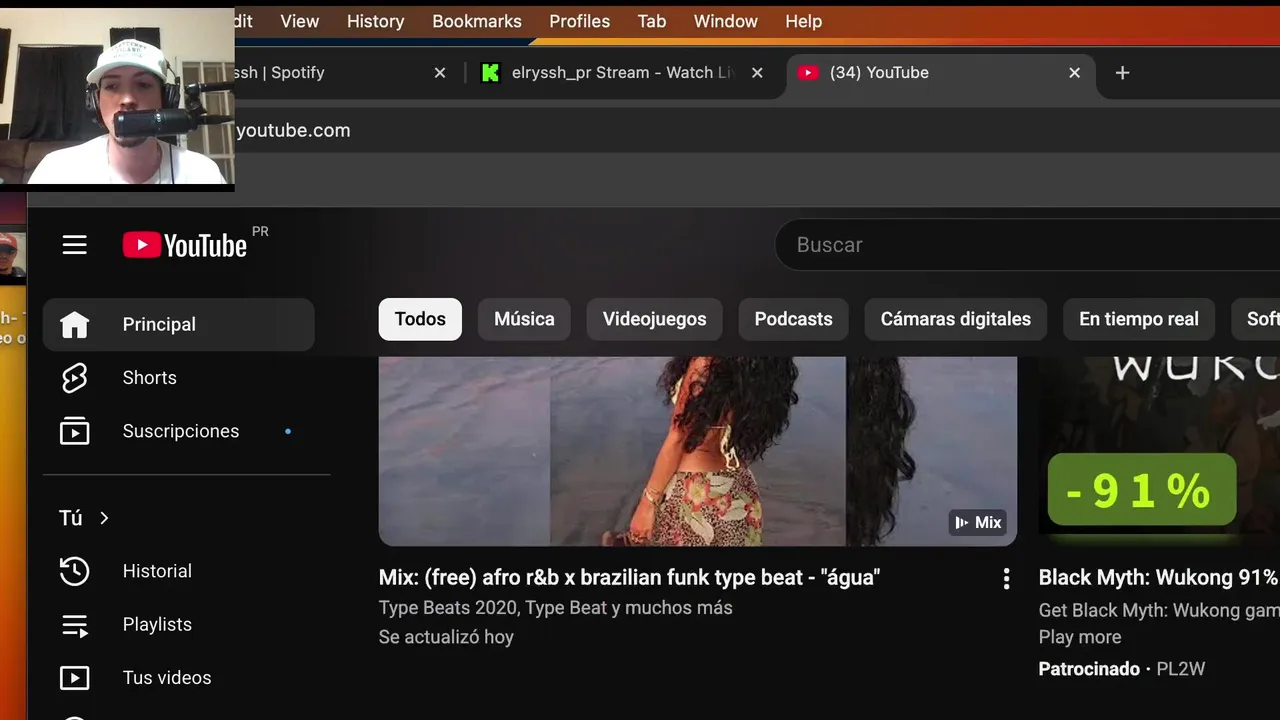Open the Help menu
This screenshot has height=720, width=1280.
tap(803, 21)
